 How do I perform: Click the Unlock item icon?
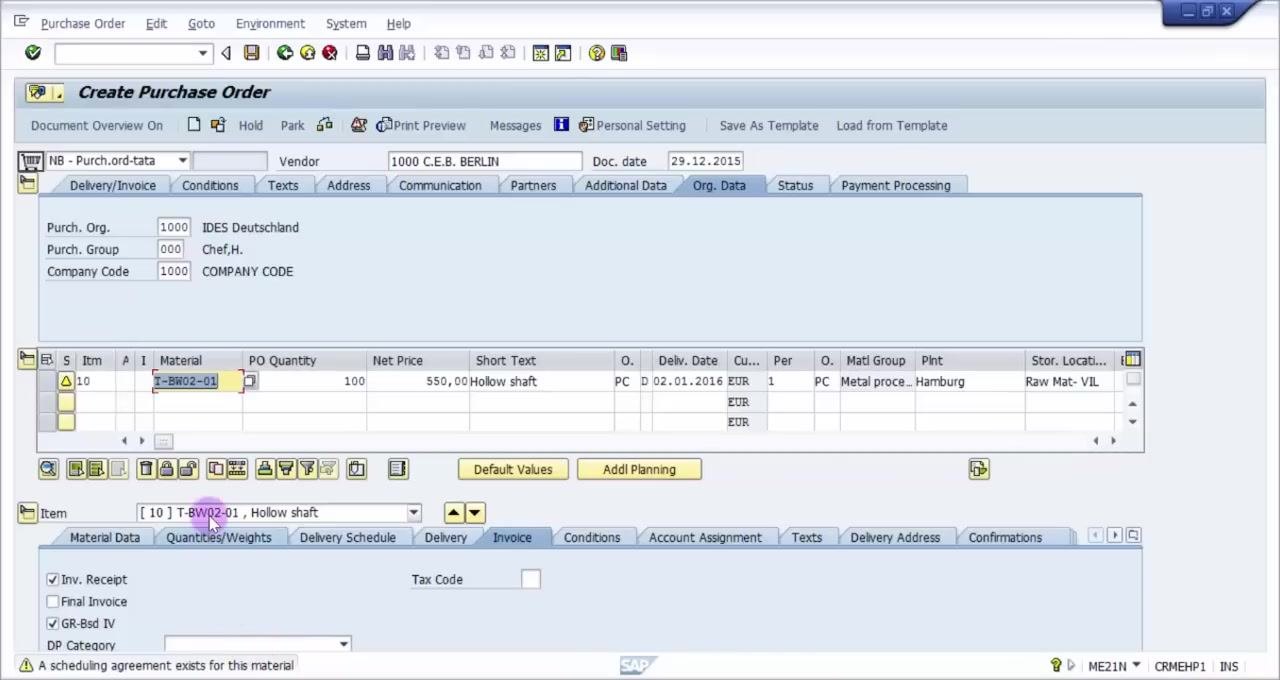coord(188,469)
